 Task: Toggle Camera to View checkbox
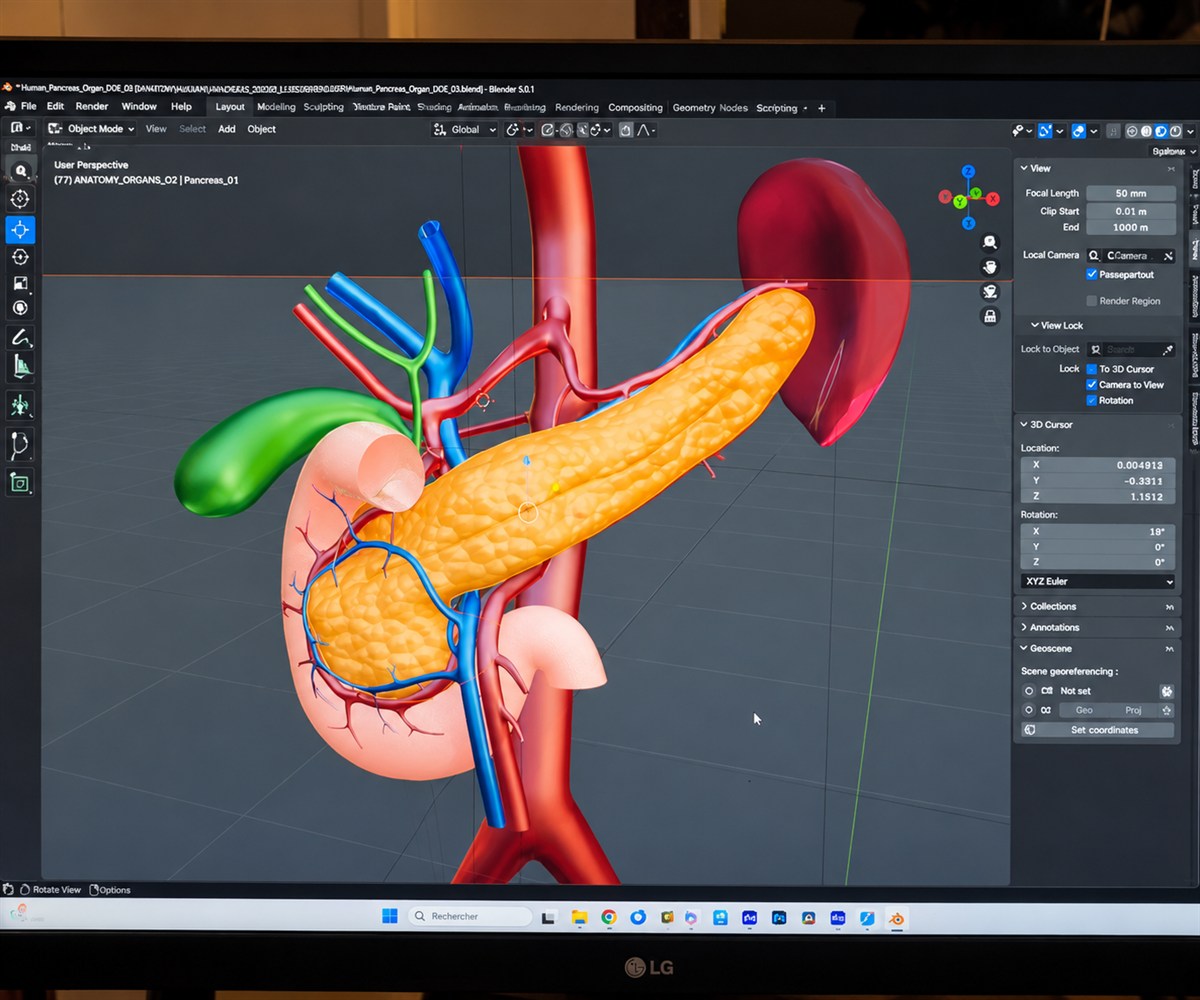tap(1092, 385)
